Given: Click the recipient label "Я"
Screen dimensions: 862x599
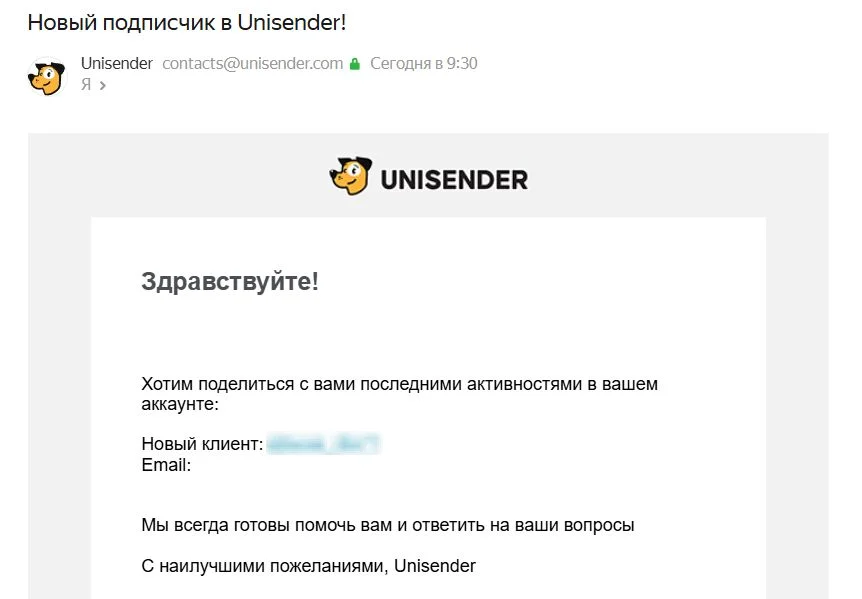Looking at the screenshot, I should tap(86, 85).
